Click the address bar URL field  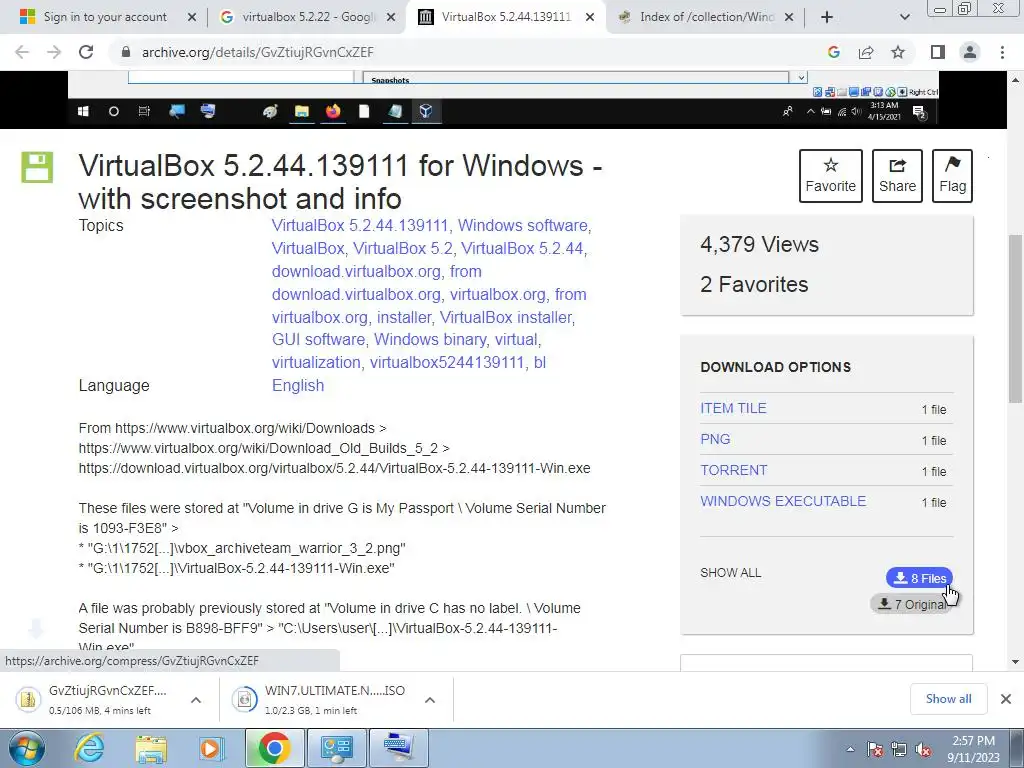tap(457, 52)
